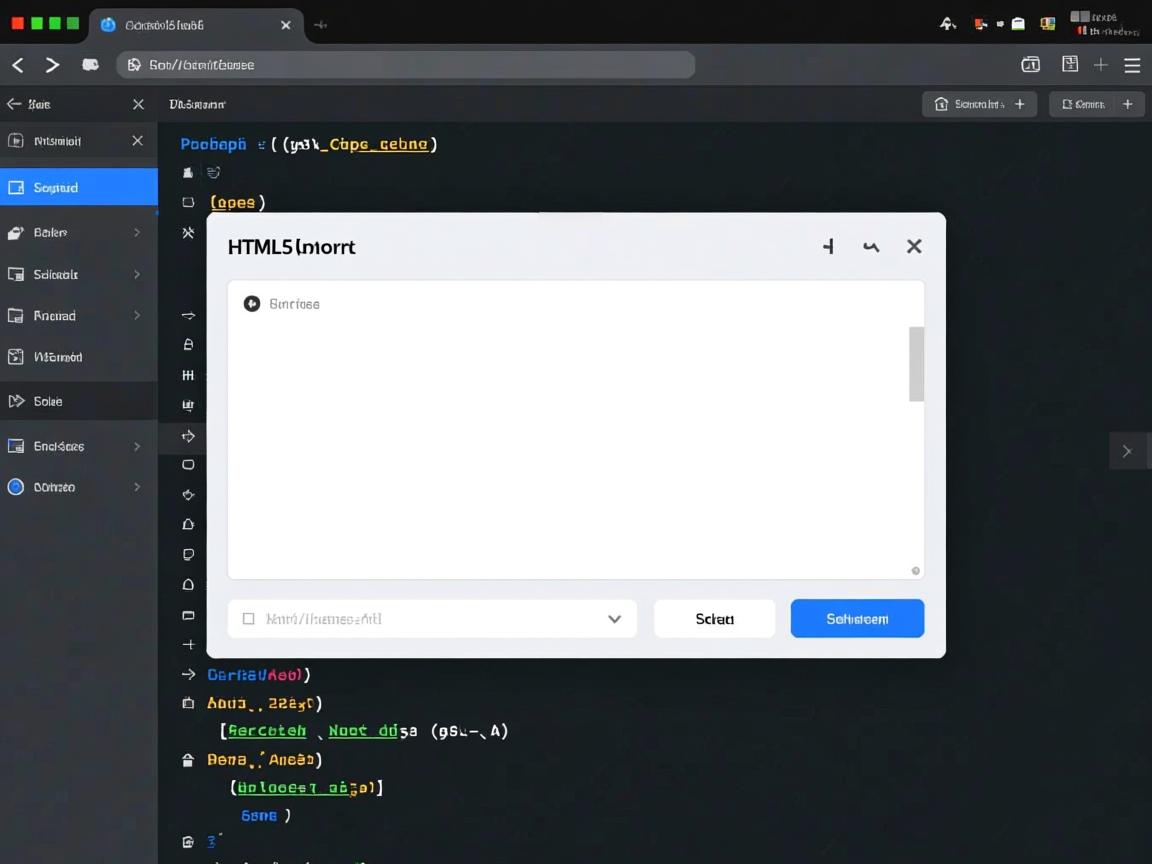Click inside the address bar

pyautogui.click(x=400, y=64)
